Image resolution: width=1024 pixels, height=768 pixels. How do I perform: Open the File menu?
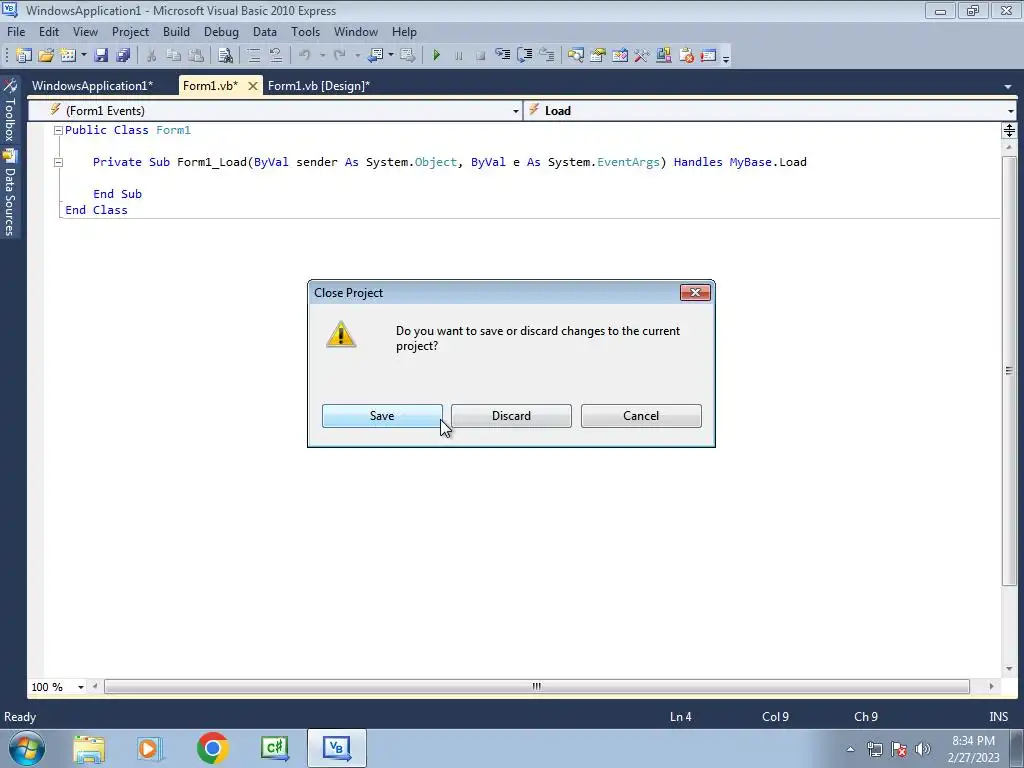tap(16, 31)
